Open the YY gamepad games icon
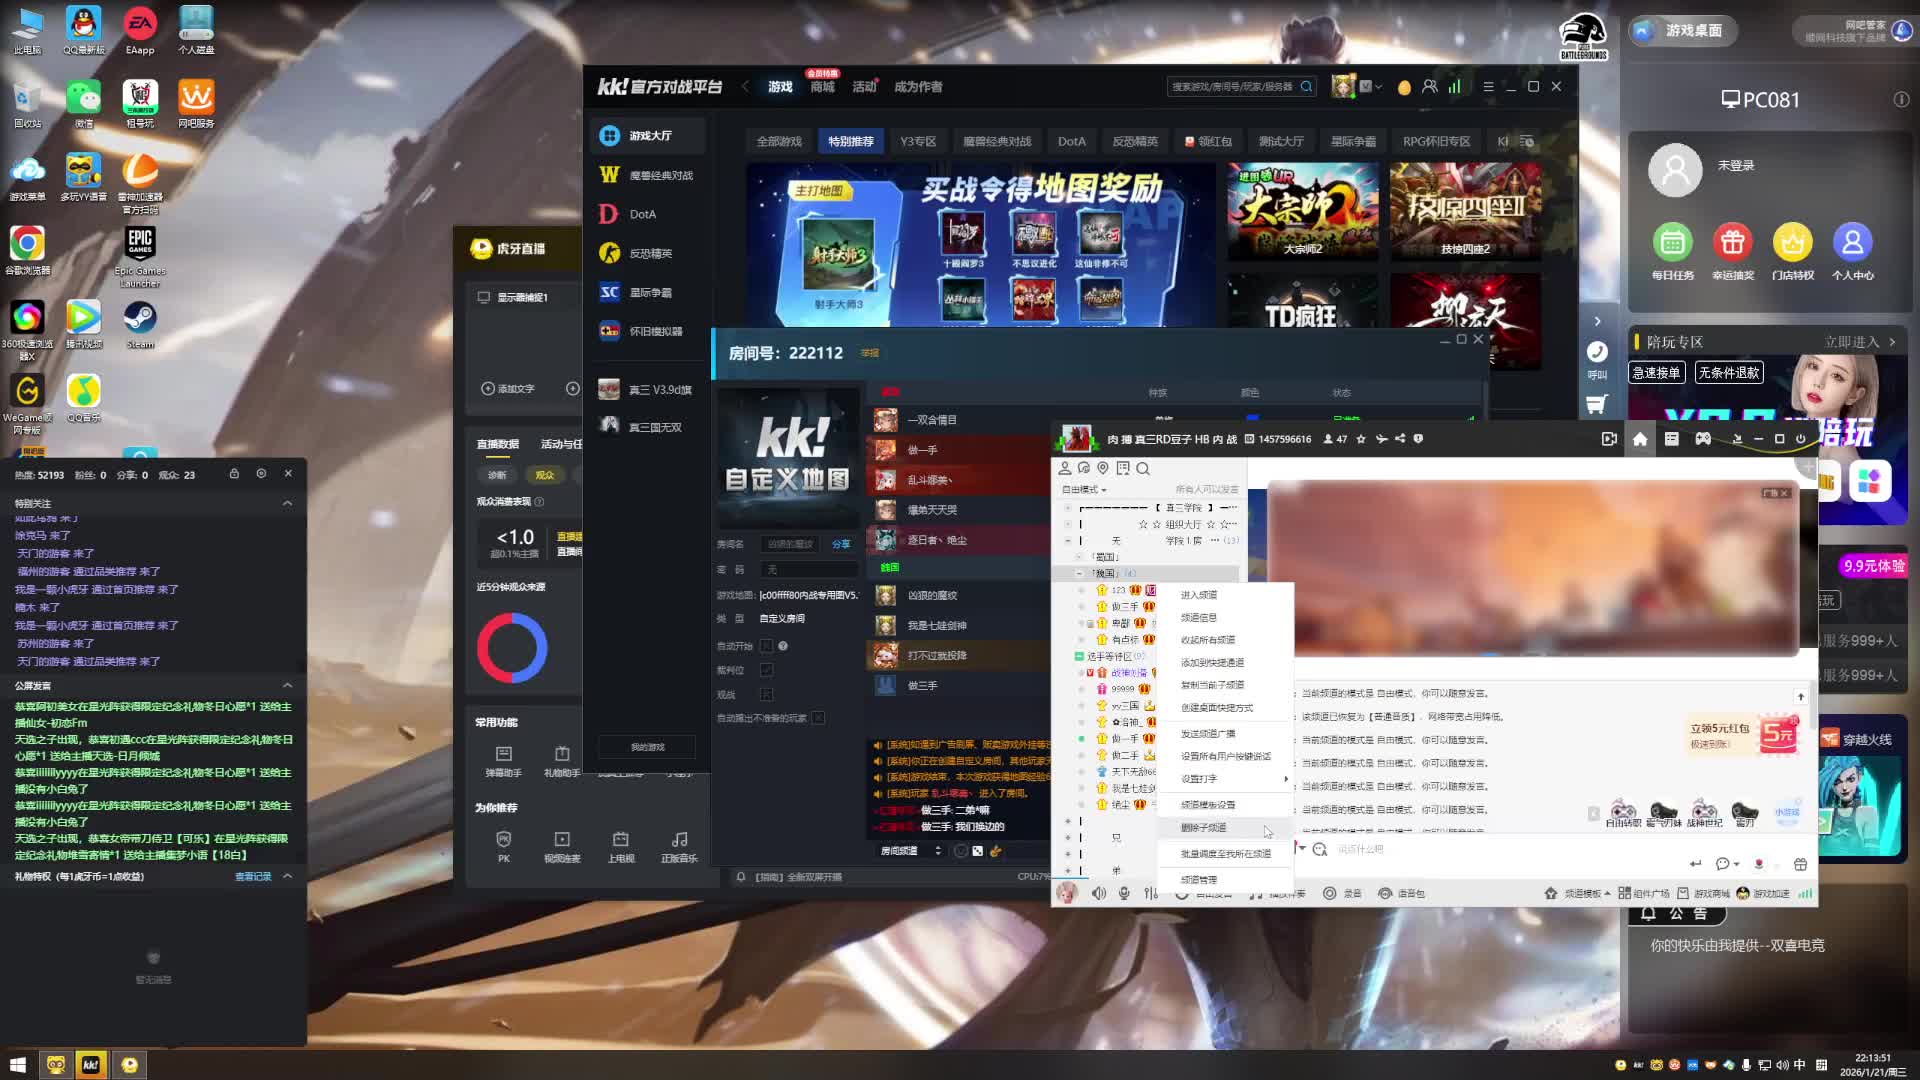This screenshot has height=1080, width=1920. 1703,439
